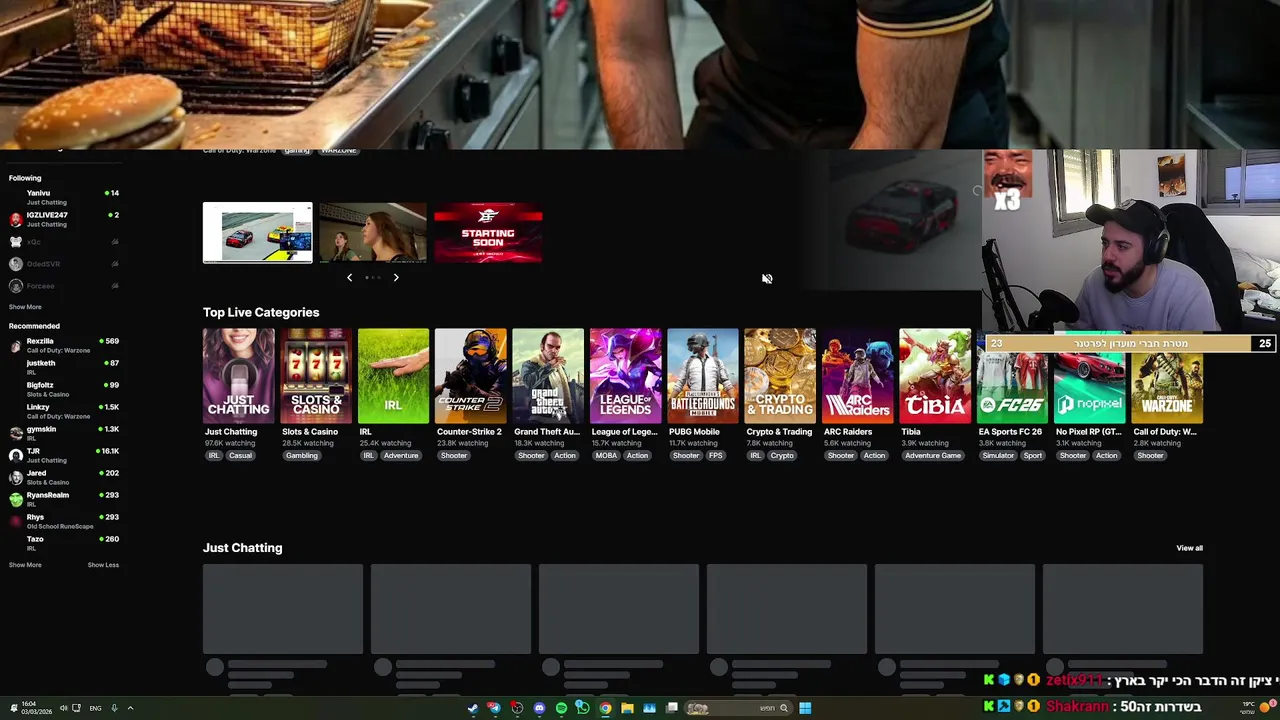Show Less recommended channels
Image resolution: width=1280 pixels, height=720 pixels.
(103, 565)
